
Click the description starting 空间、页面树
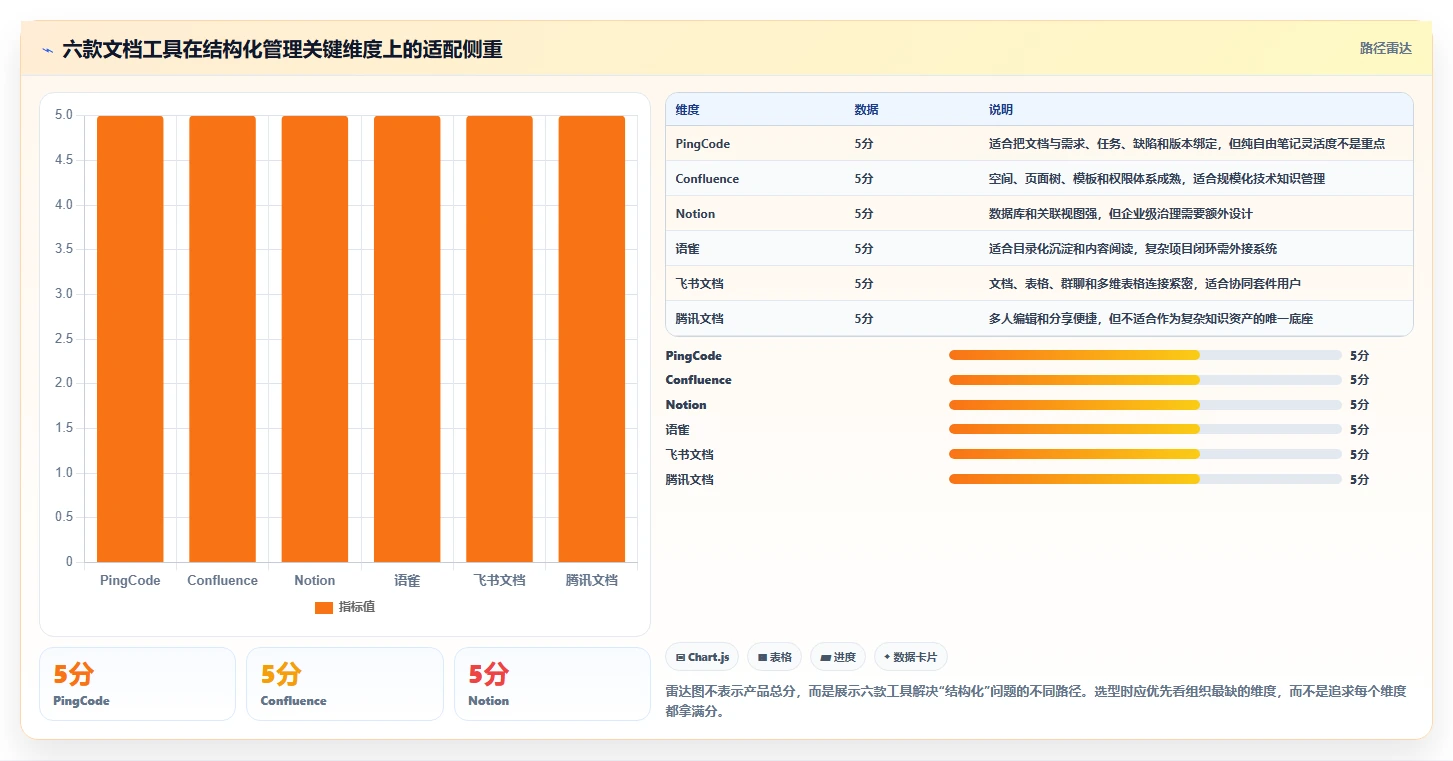1157,179
